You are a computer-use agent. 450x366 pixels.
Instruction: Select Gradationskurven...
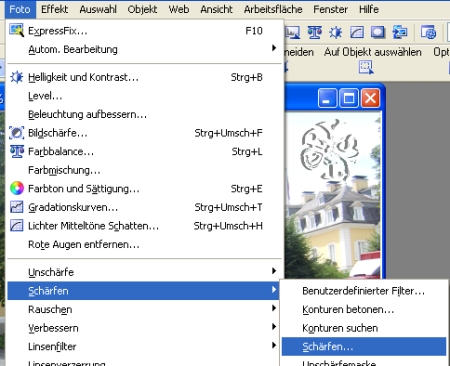(144, 207)
